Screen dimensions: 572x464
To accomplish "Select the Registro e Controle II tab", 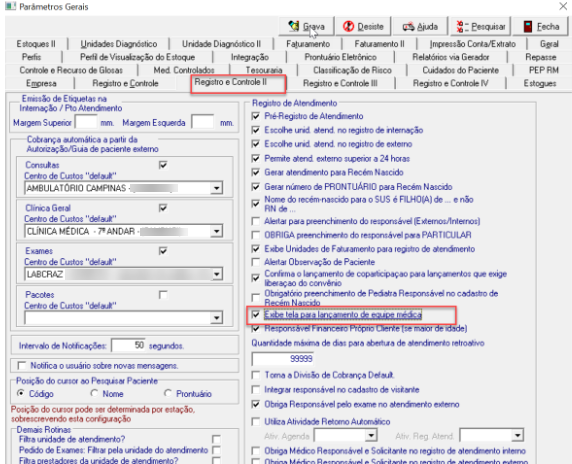I will pos(231,82).
